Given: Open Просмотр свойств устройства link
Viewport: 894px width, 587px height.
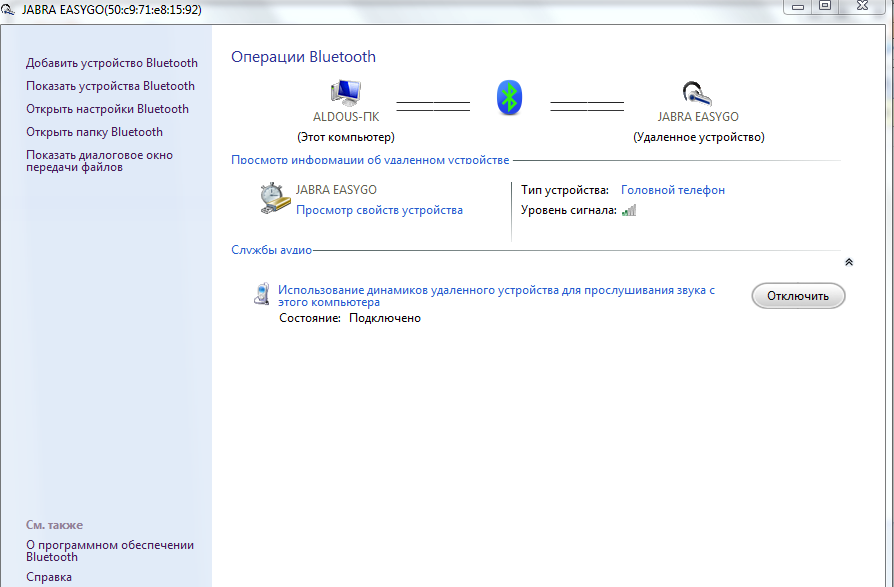Looking at the screenshot, I should (379, 210).
